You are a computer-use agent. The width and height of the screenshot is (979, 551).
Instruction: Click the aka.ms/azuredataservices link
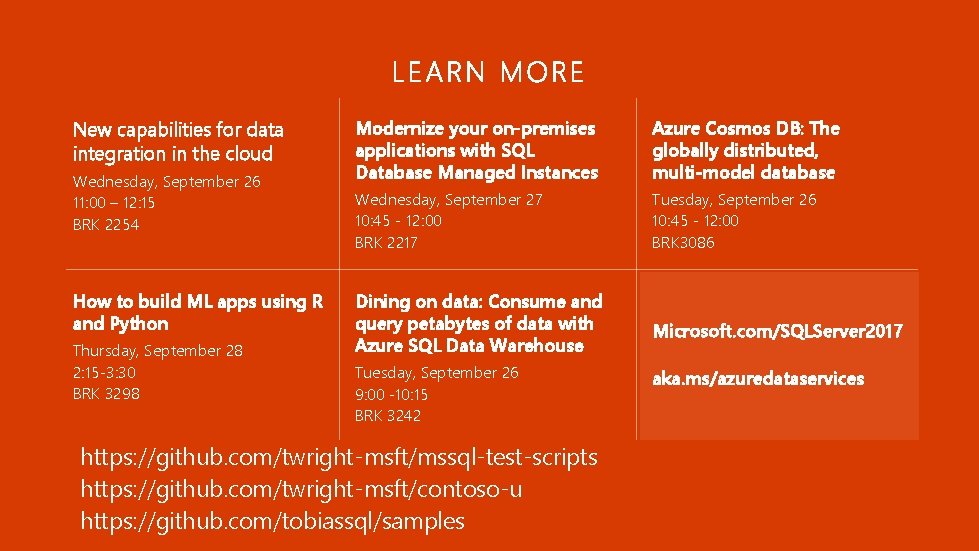(x=758, y=378)
